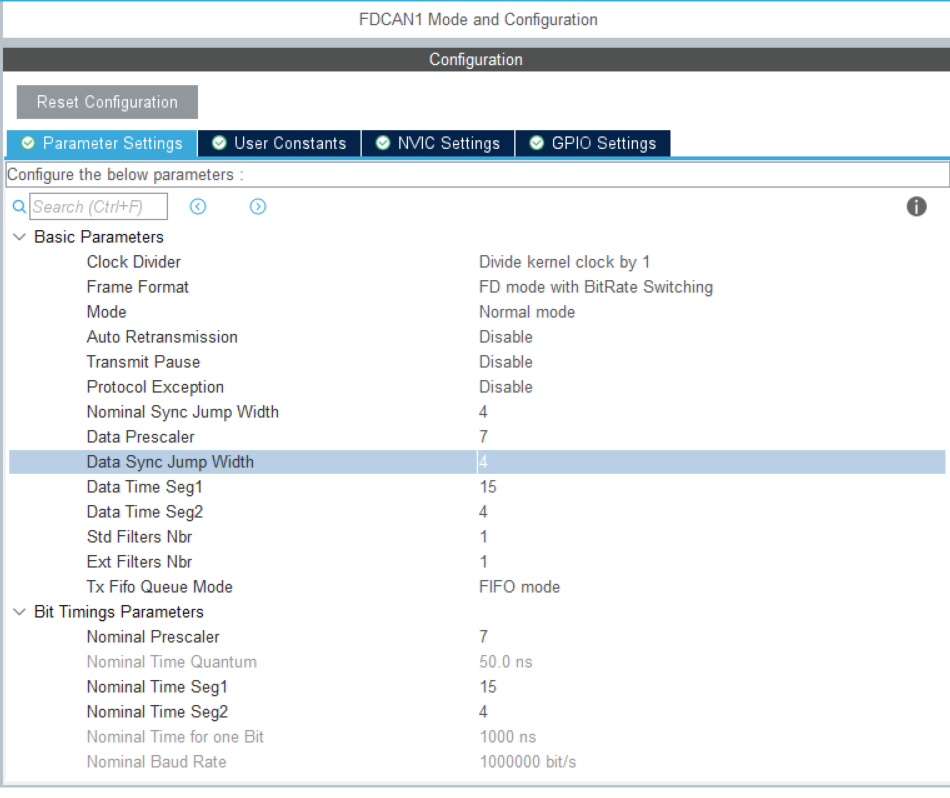This screenshot has width=950, height=798.
Task: Switch to the GPIO Settings tab
Action: click(x=601, y=143)
